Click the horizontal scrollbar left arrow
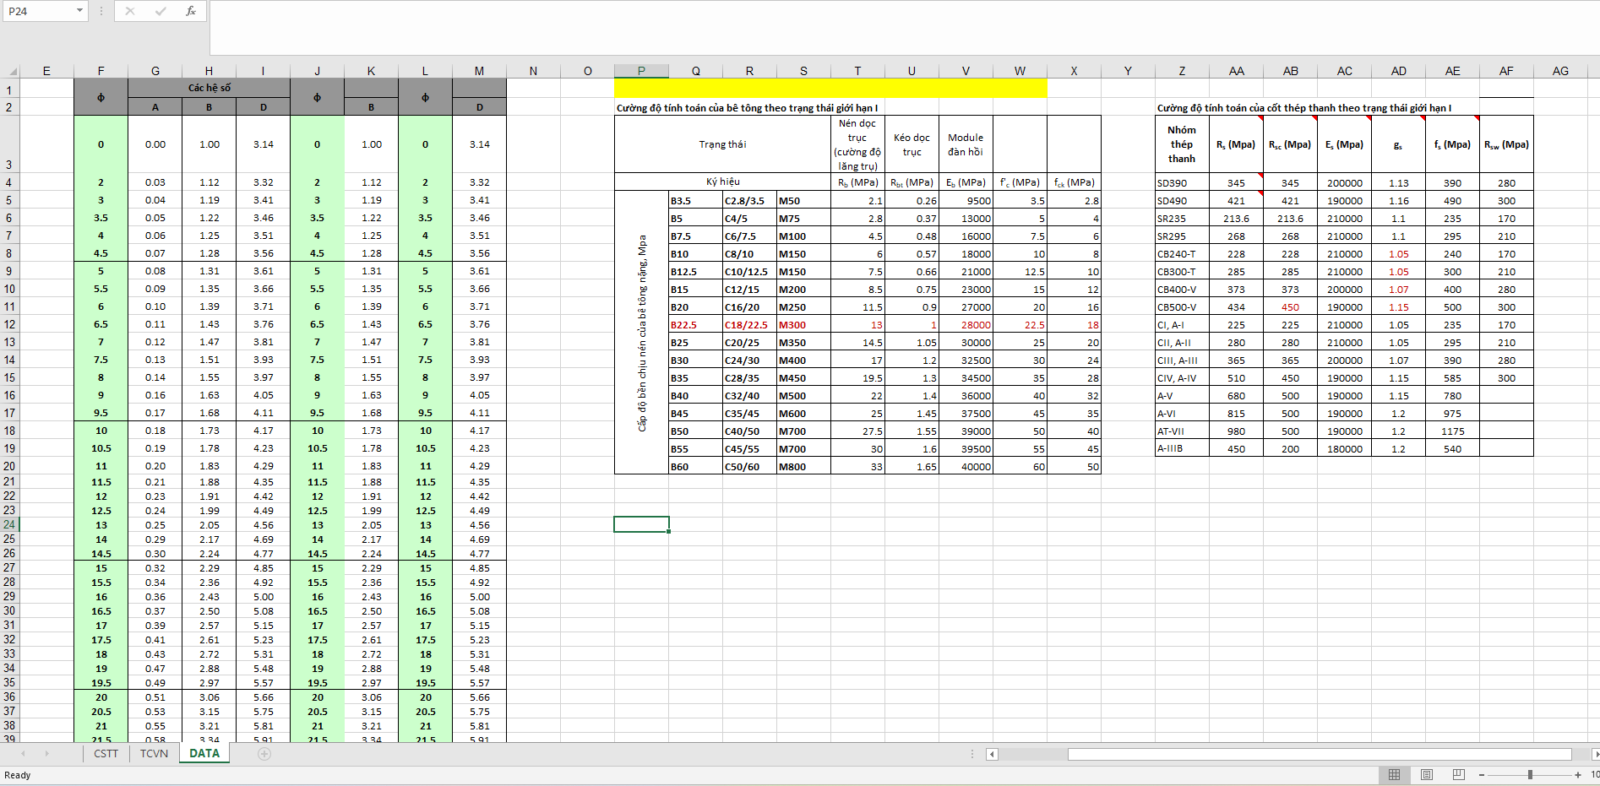 pos(992,754)
